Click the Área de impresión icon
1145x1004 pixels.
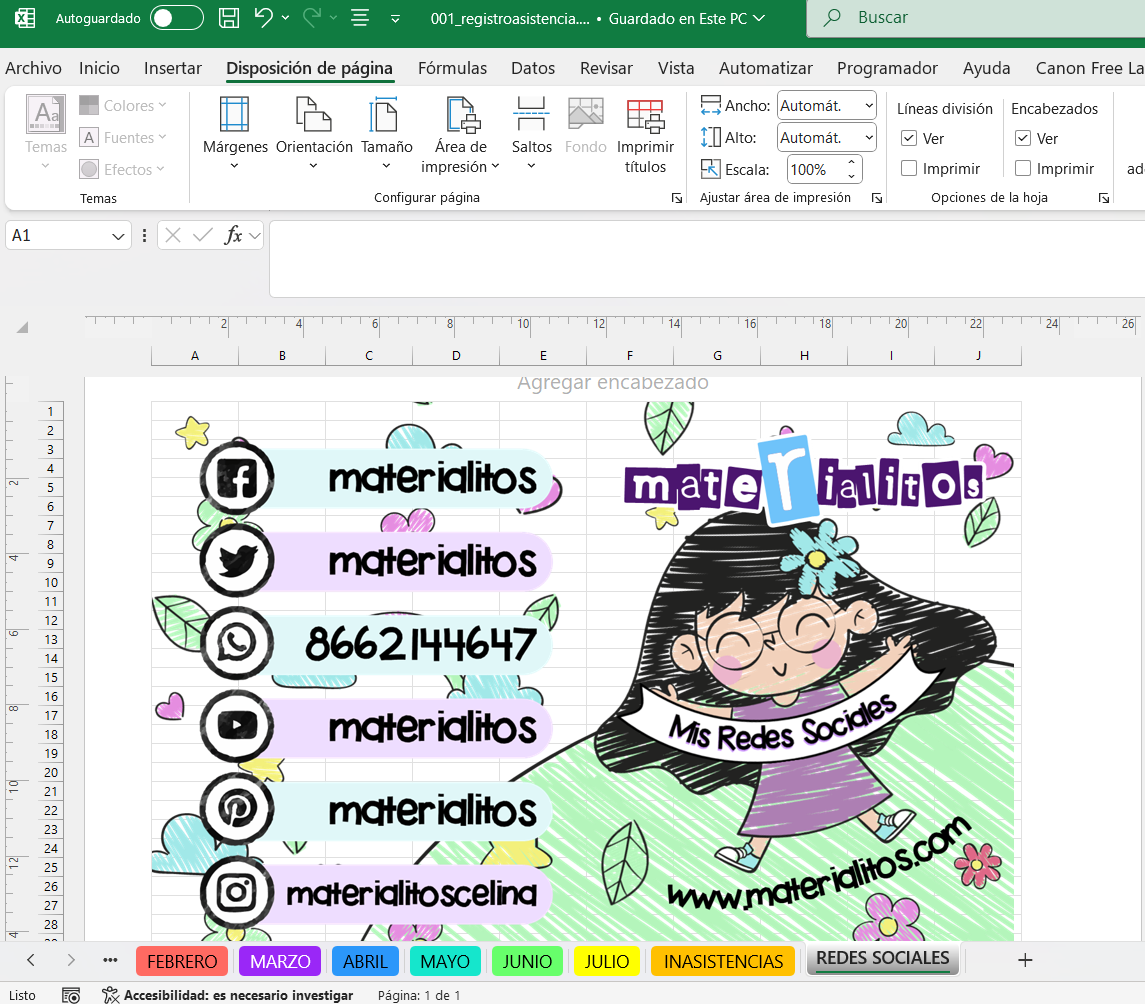tap(461, 115)
